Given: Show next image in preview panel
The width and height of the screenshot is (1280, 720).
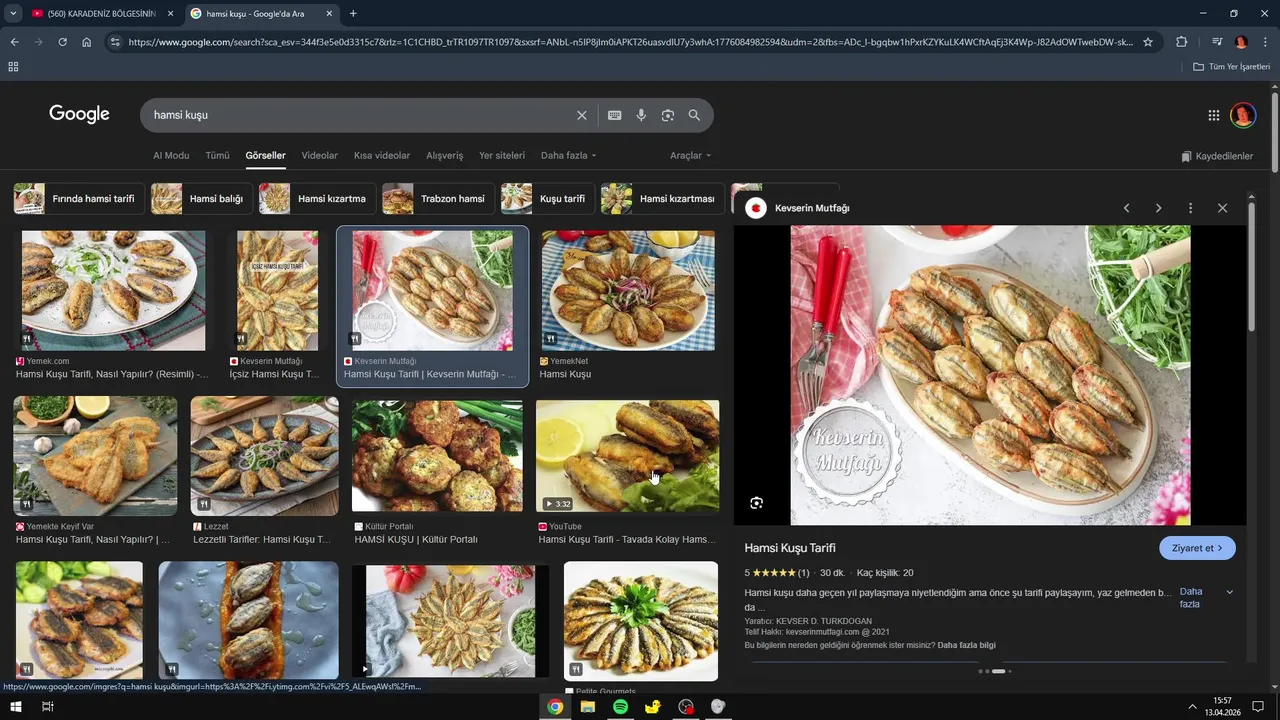Looking at the screenshot, I should click(1158, 208).
